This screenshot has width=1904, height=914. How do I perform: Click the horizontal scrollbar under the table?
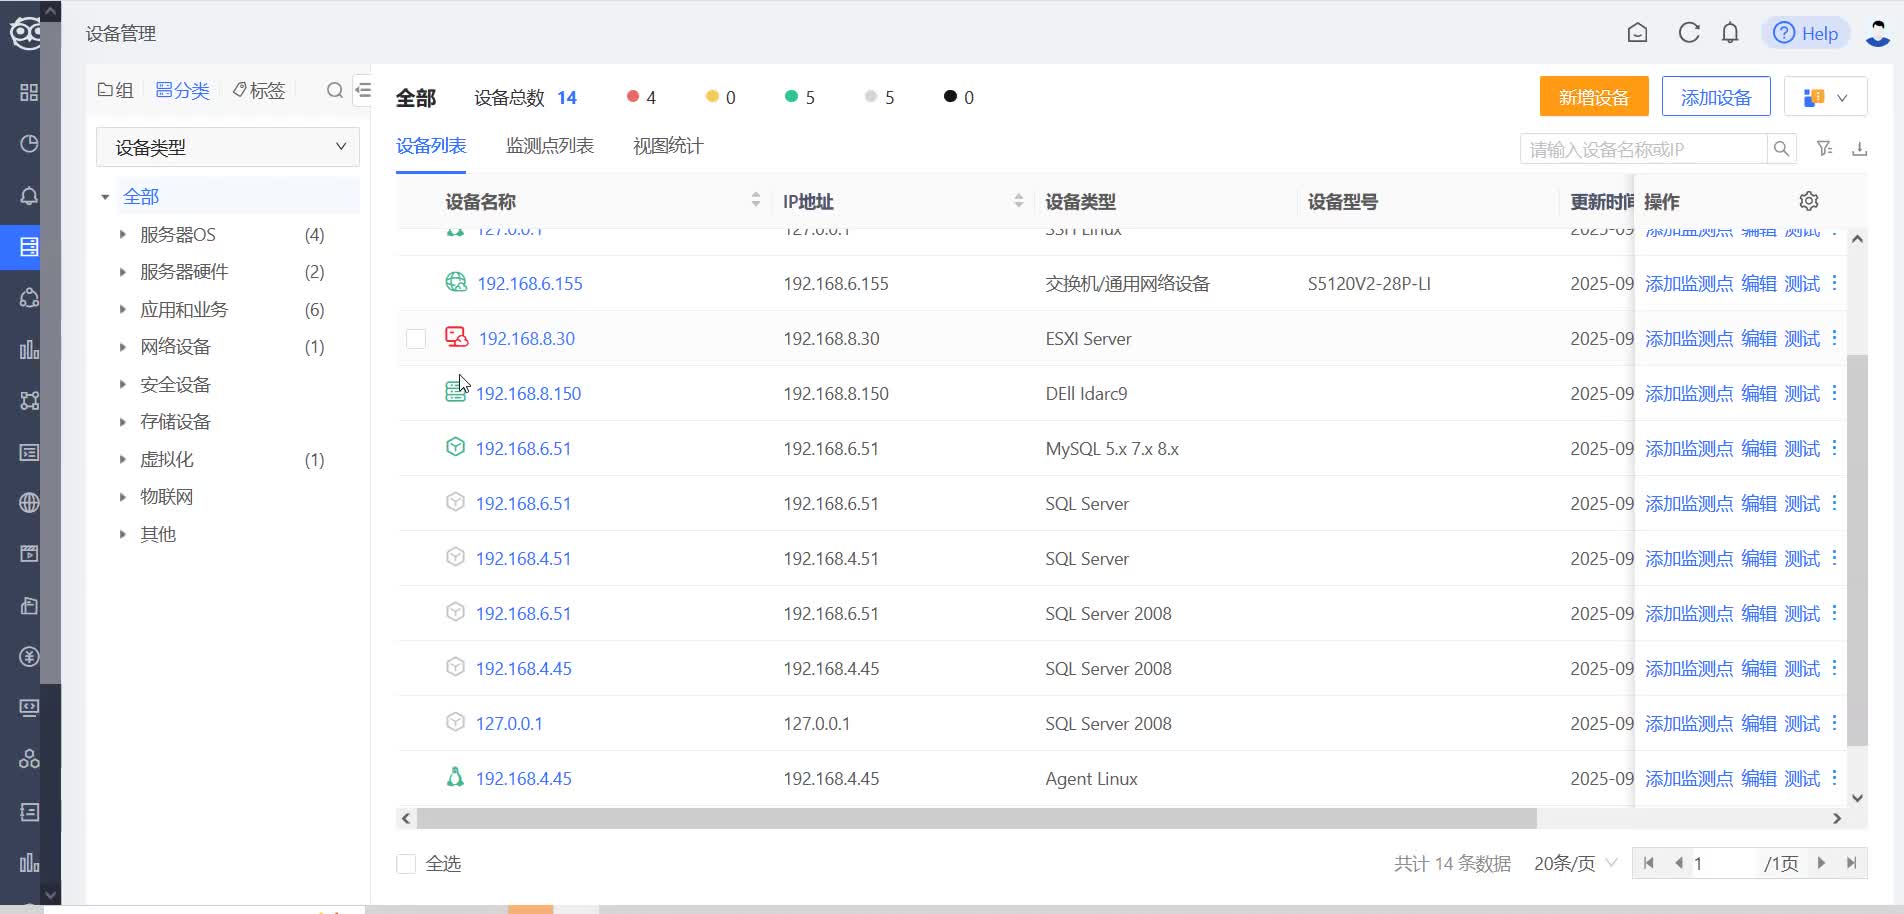[x=975, y=819]
